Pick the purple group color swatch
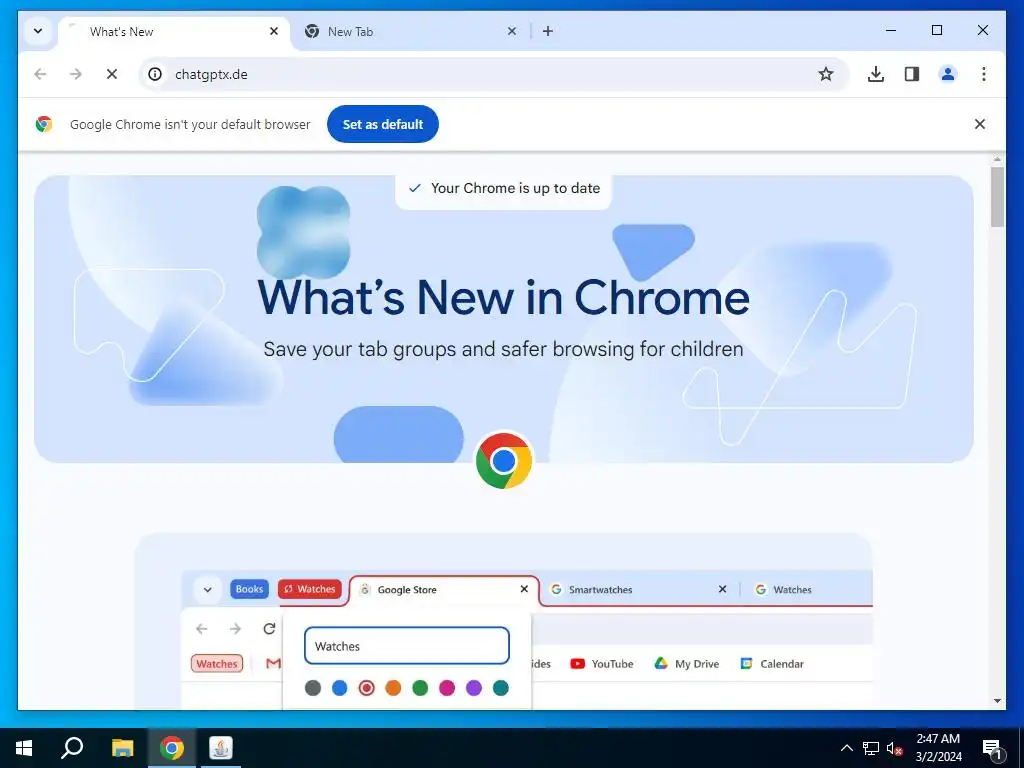This screenshot has width=1024, height=768. [474, 688]
